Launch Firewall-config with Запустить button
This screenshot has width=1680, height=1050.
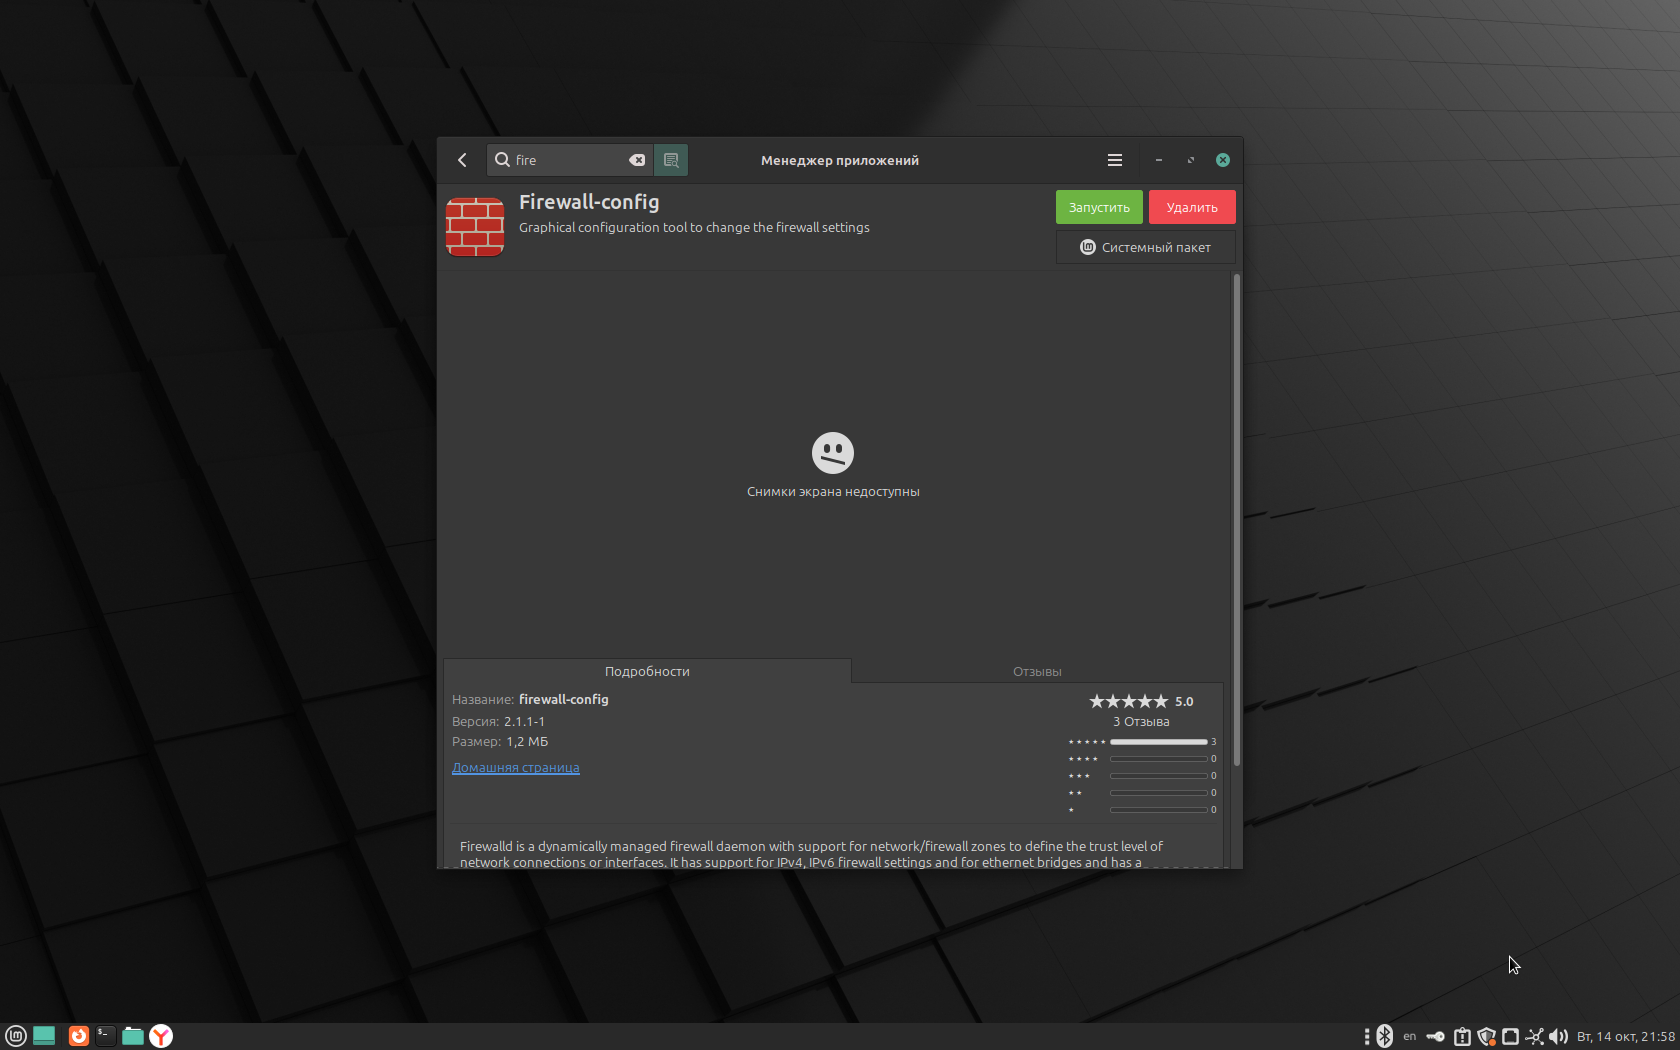click(1099, 207)
